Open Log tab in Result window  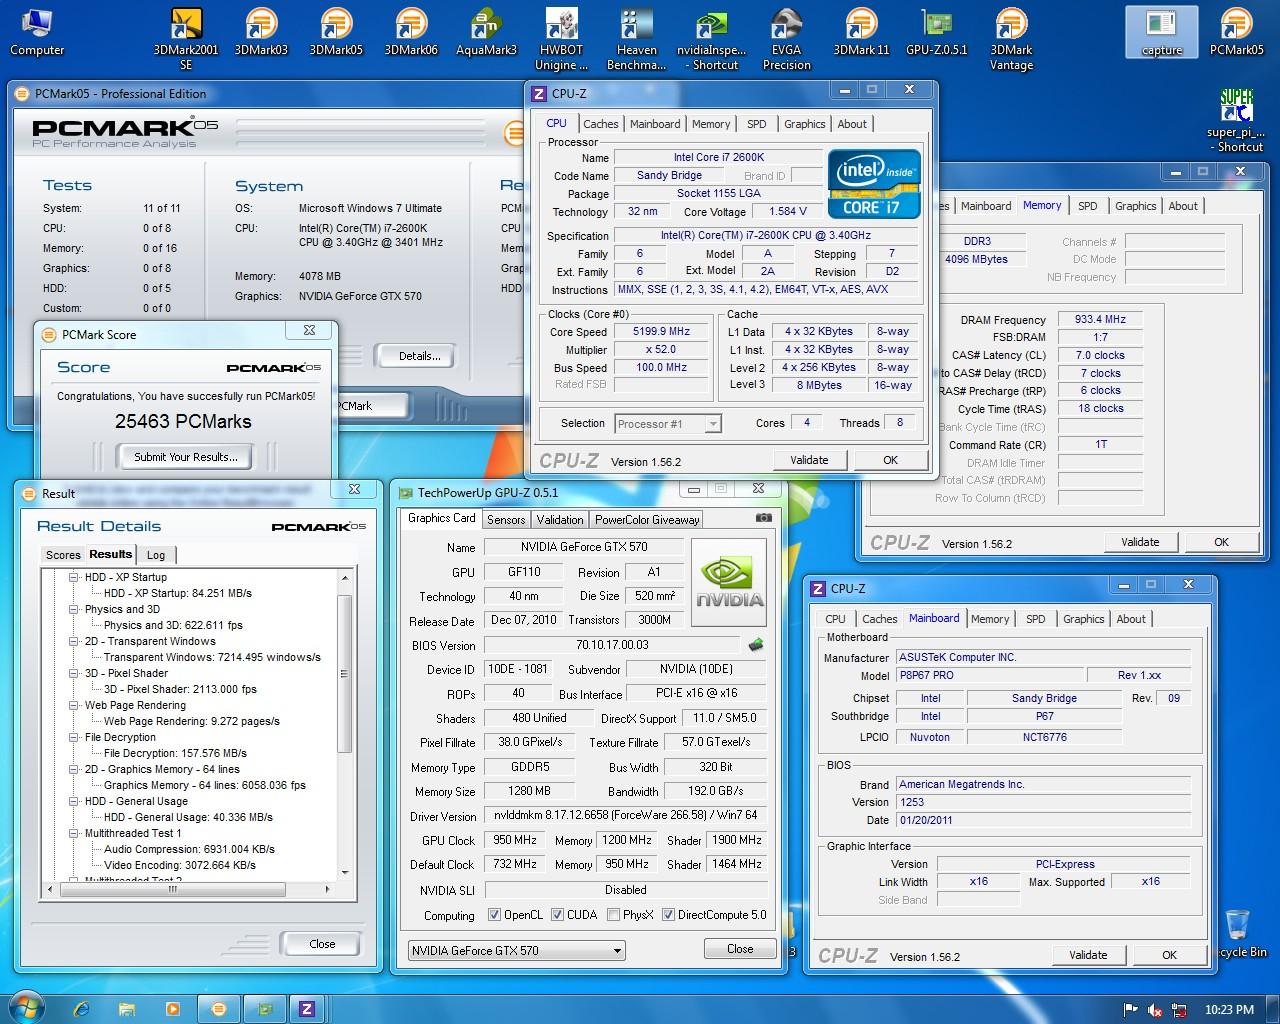pyautogui.click(x=156, y=555)
